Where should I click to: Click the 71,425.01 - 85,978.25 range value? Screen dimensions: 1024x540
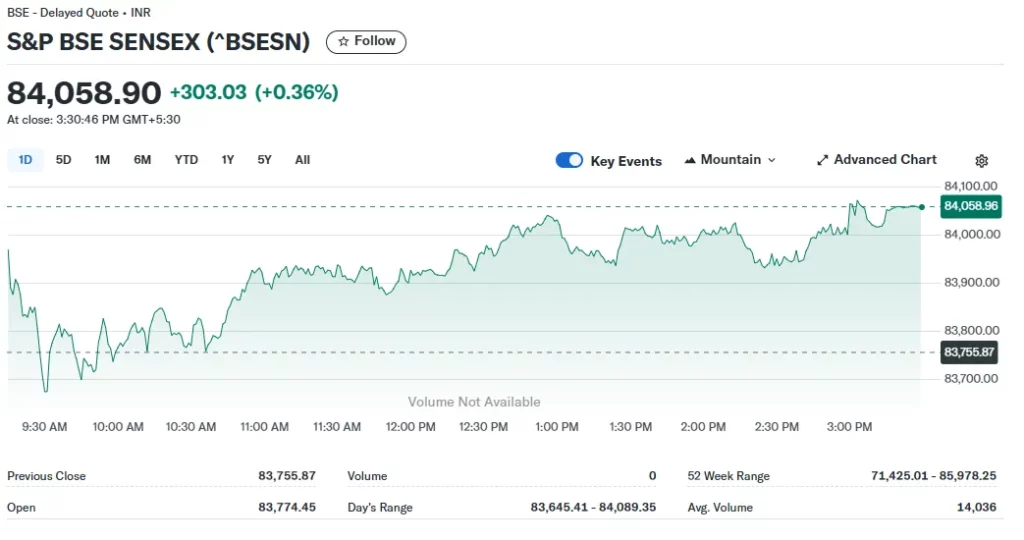click(934, 475)
